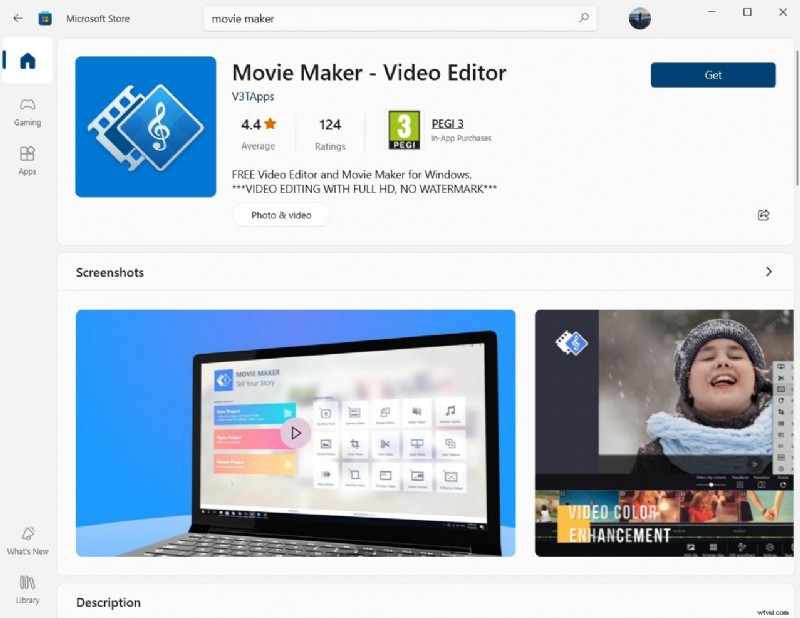Screen dimensions: 800x618
Task: Click the 124 Ratings count
Action: tap(330, 131)
